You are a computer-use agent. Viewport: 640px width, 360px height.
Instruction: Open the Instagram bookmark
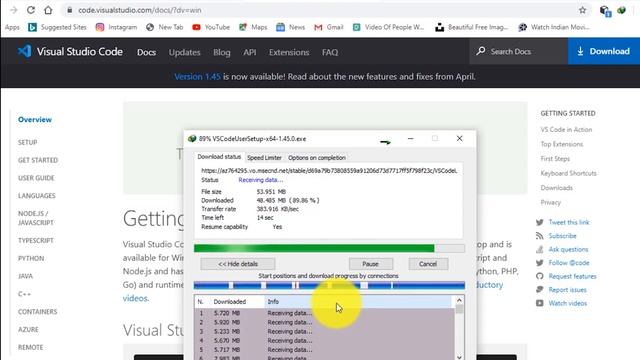pyautogui.click(x=116, y=27)
